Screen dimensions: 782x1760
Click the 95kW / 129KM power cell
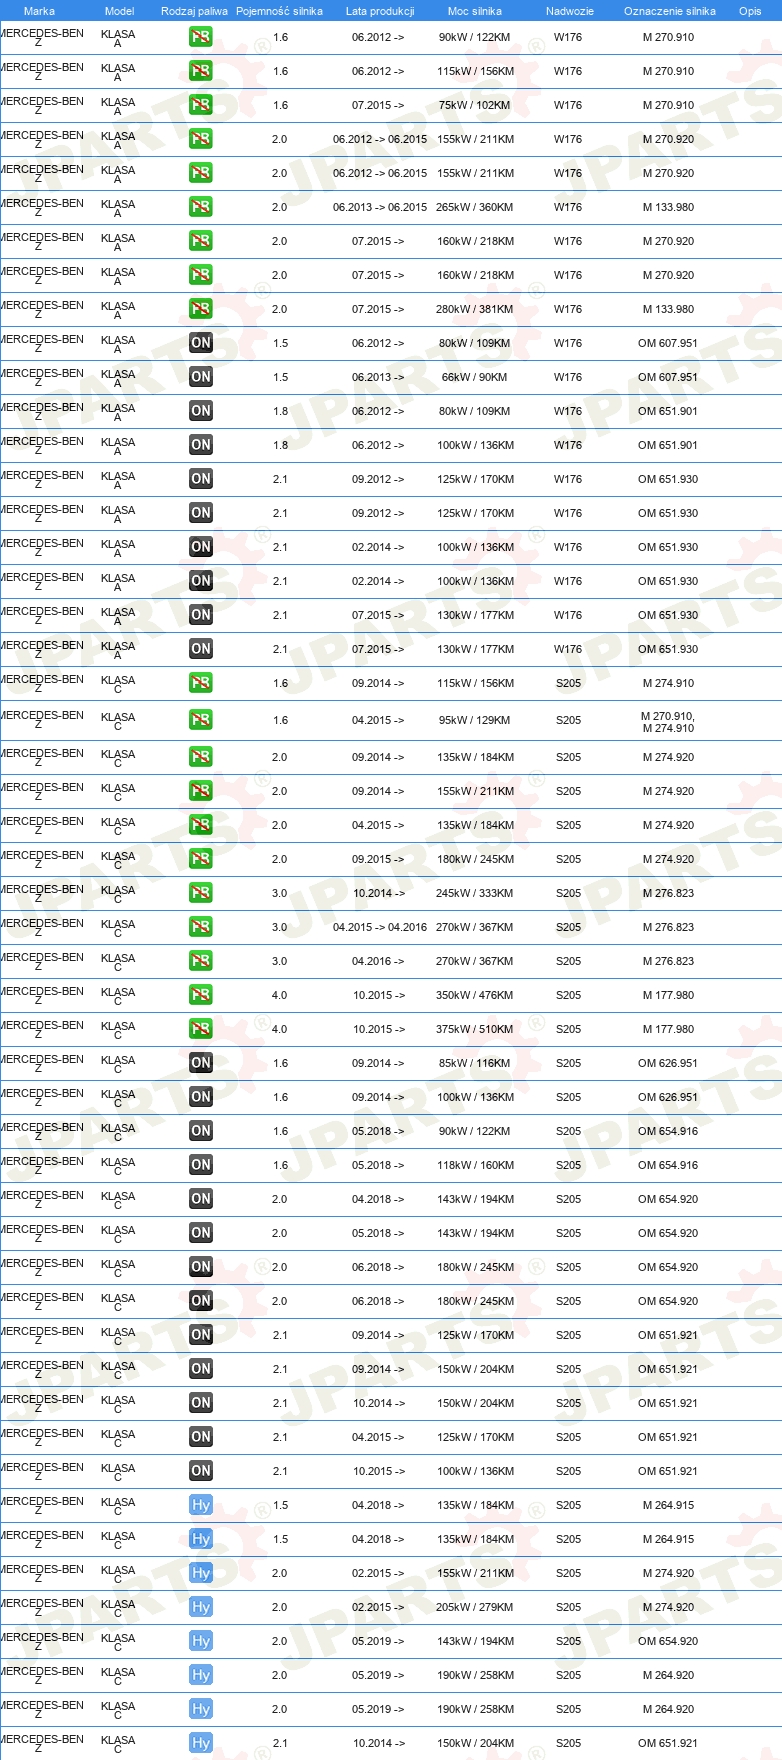(x=474, y=720)
